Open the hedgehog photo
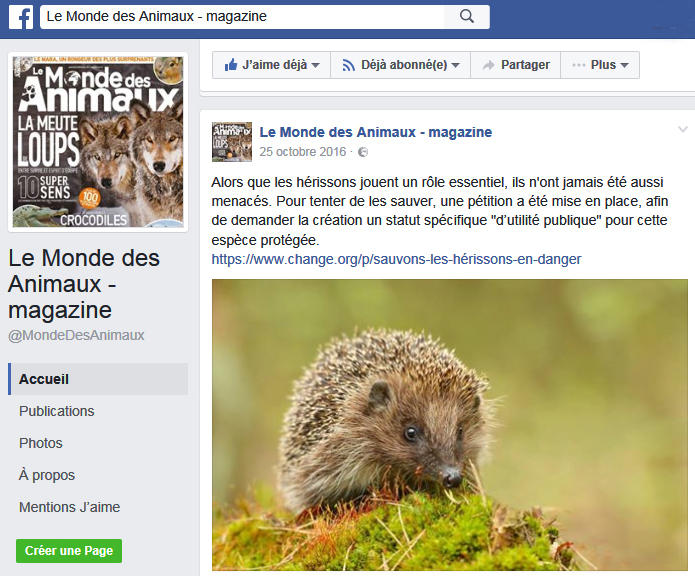The image size is (695, 576). click(449, 424)
